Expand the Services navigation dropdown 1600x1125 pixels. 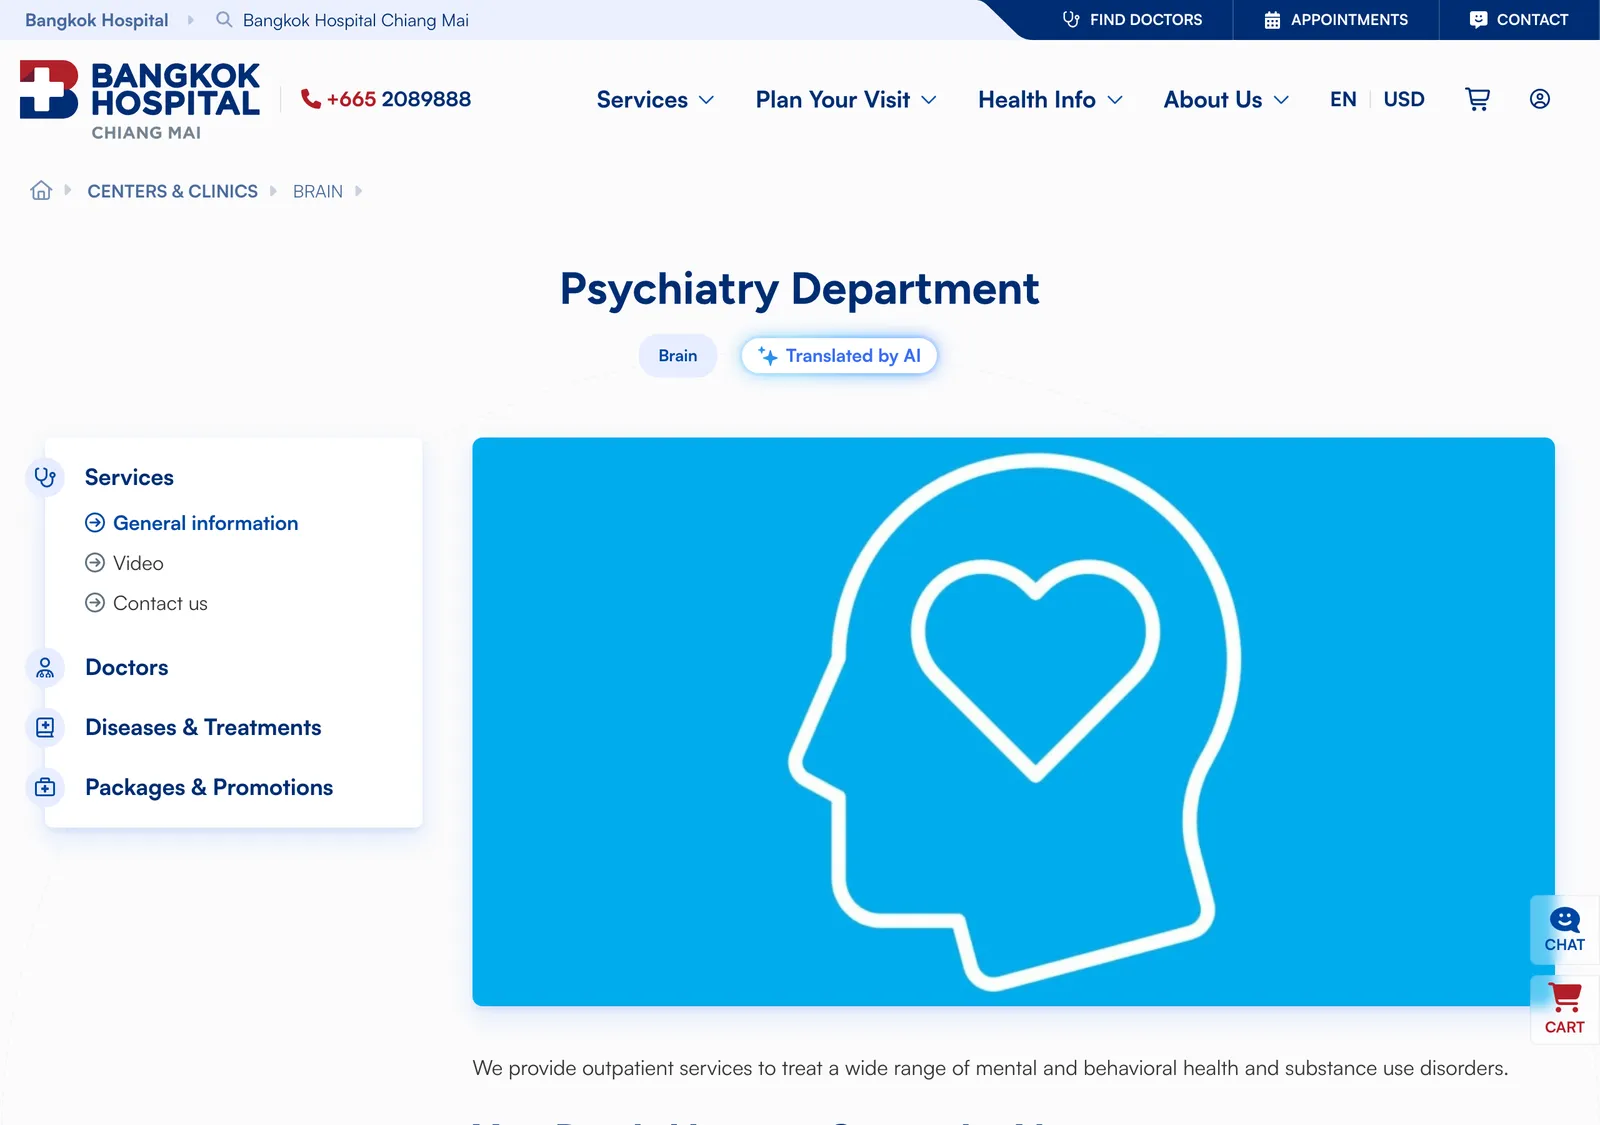[655, 99]
